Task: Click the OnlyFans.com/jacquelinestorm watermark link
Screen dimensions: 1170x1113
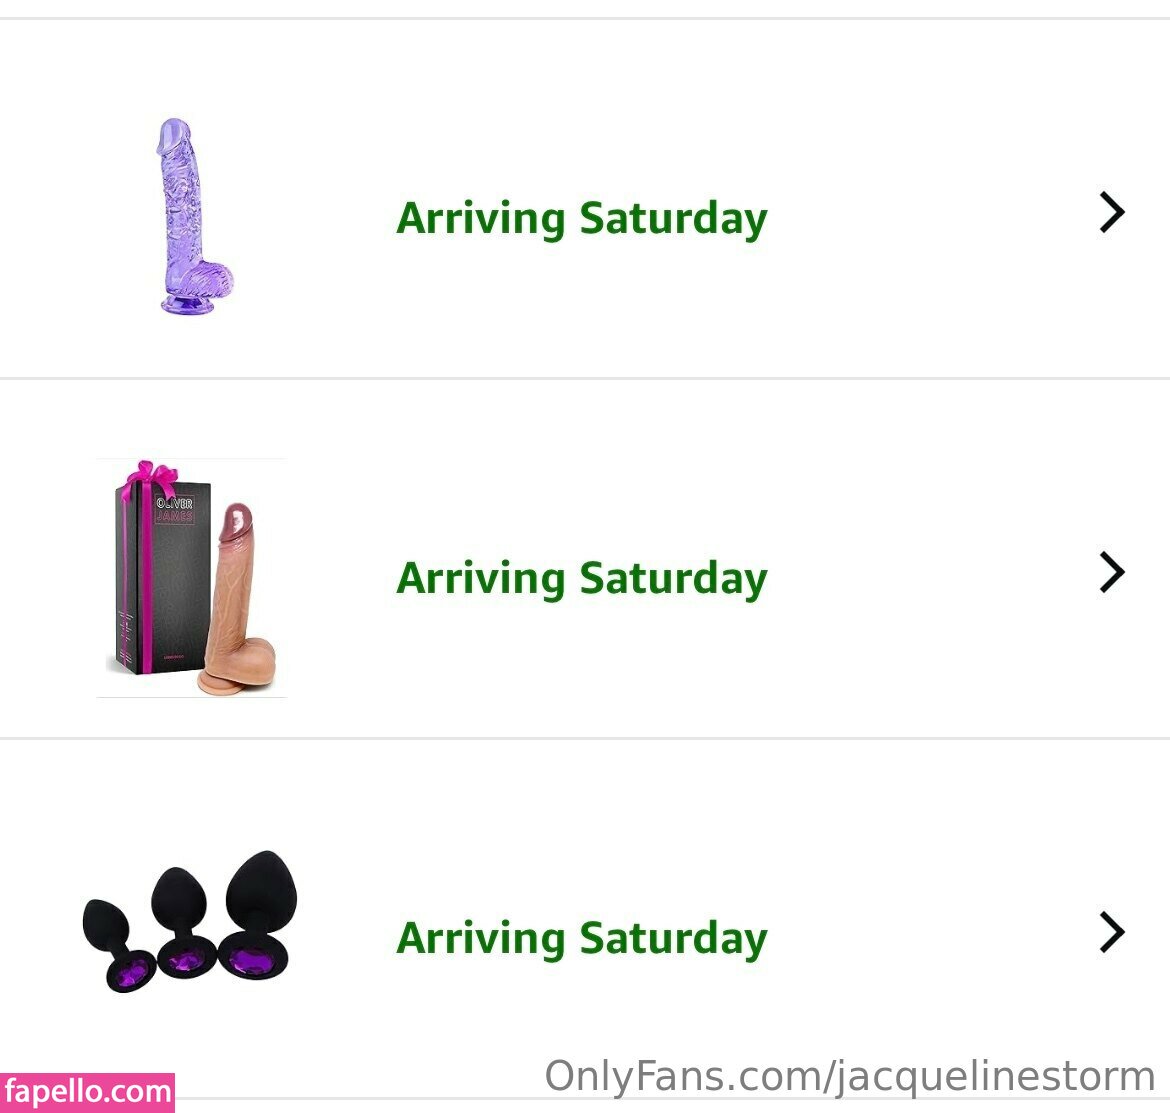Action: click(x=849, y=1077)
